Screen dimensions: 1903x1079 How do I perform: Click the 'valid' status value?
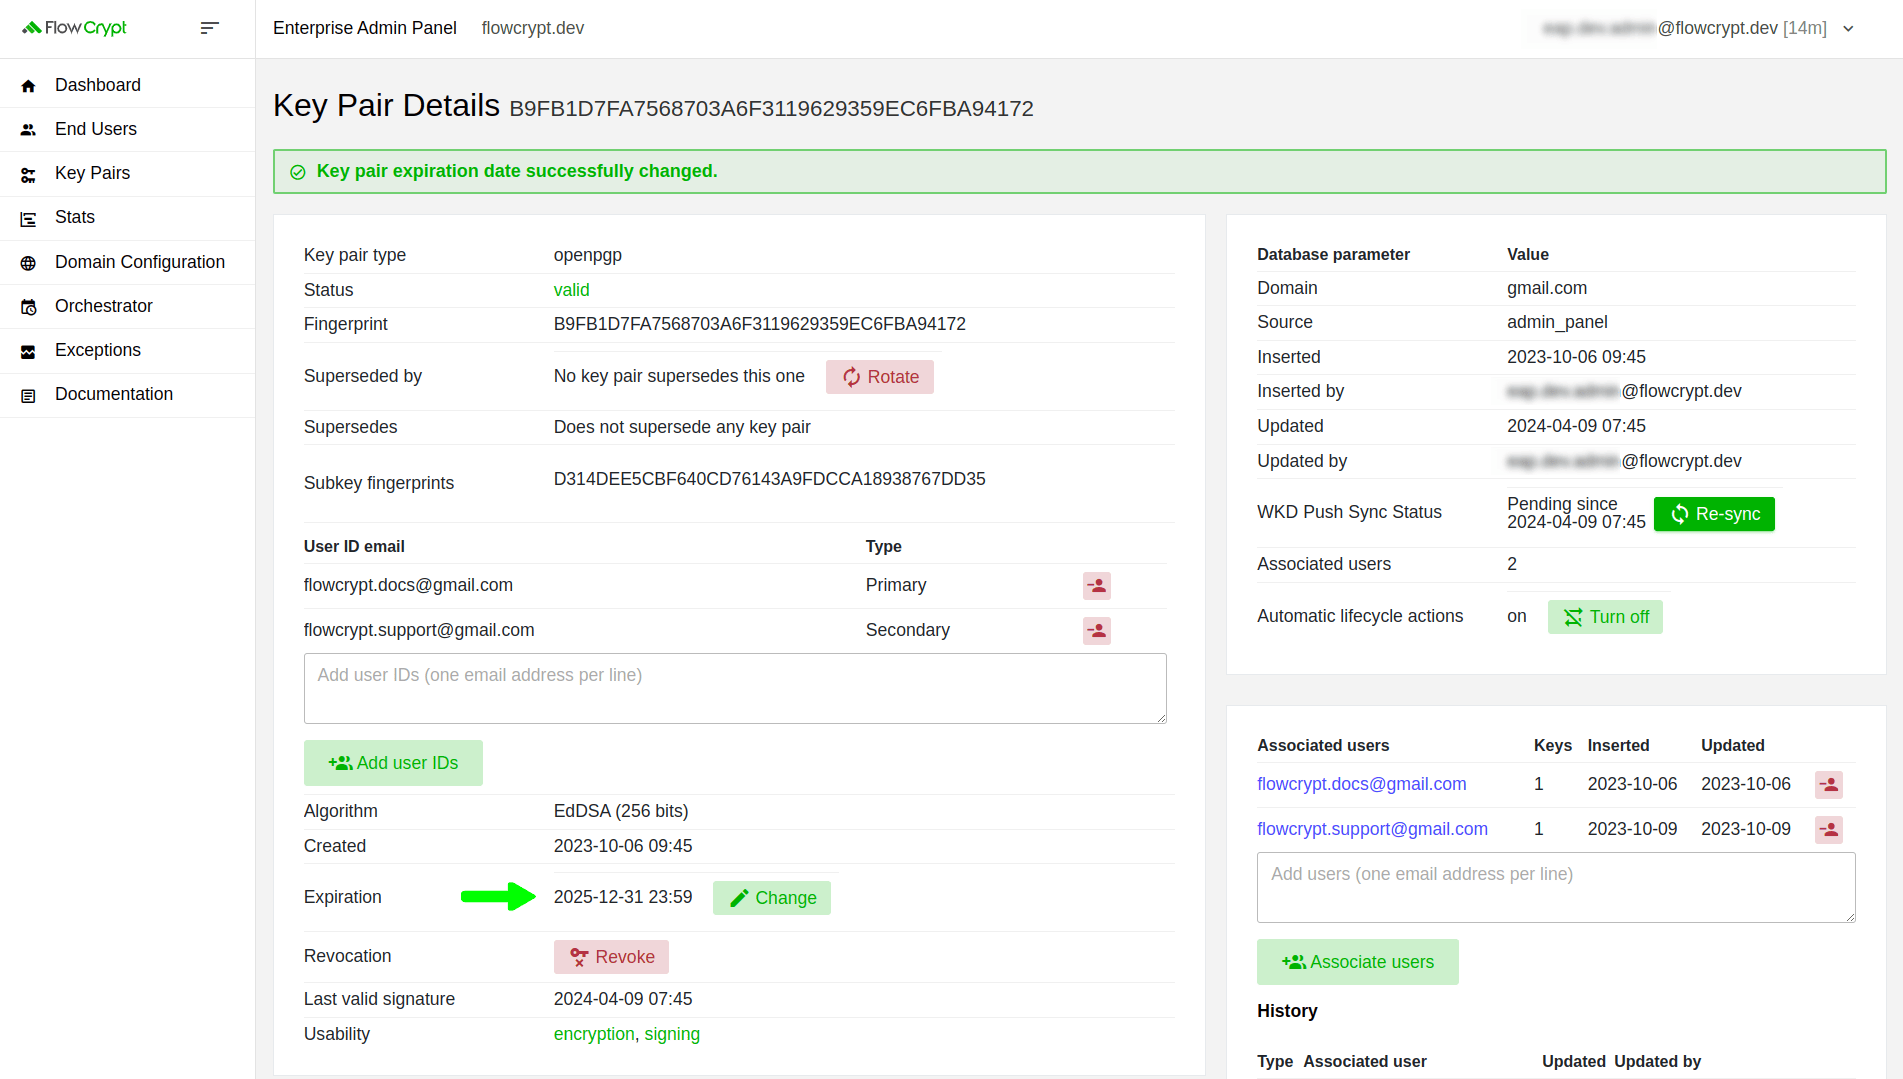pos(572,290)
